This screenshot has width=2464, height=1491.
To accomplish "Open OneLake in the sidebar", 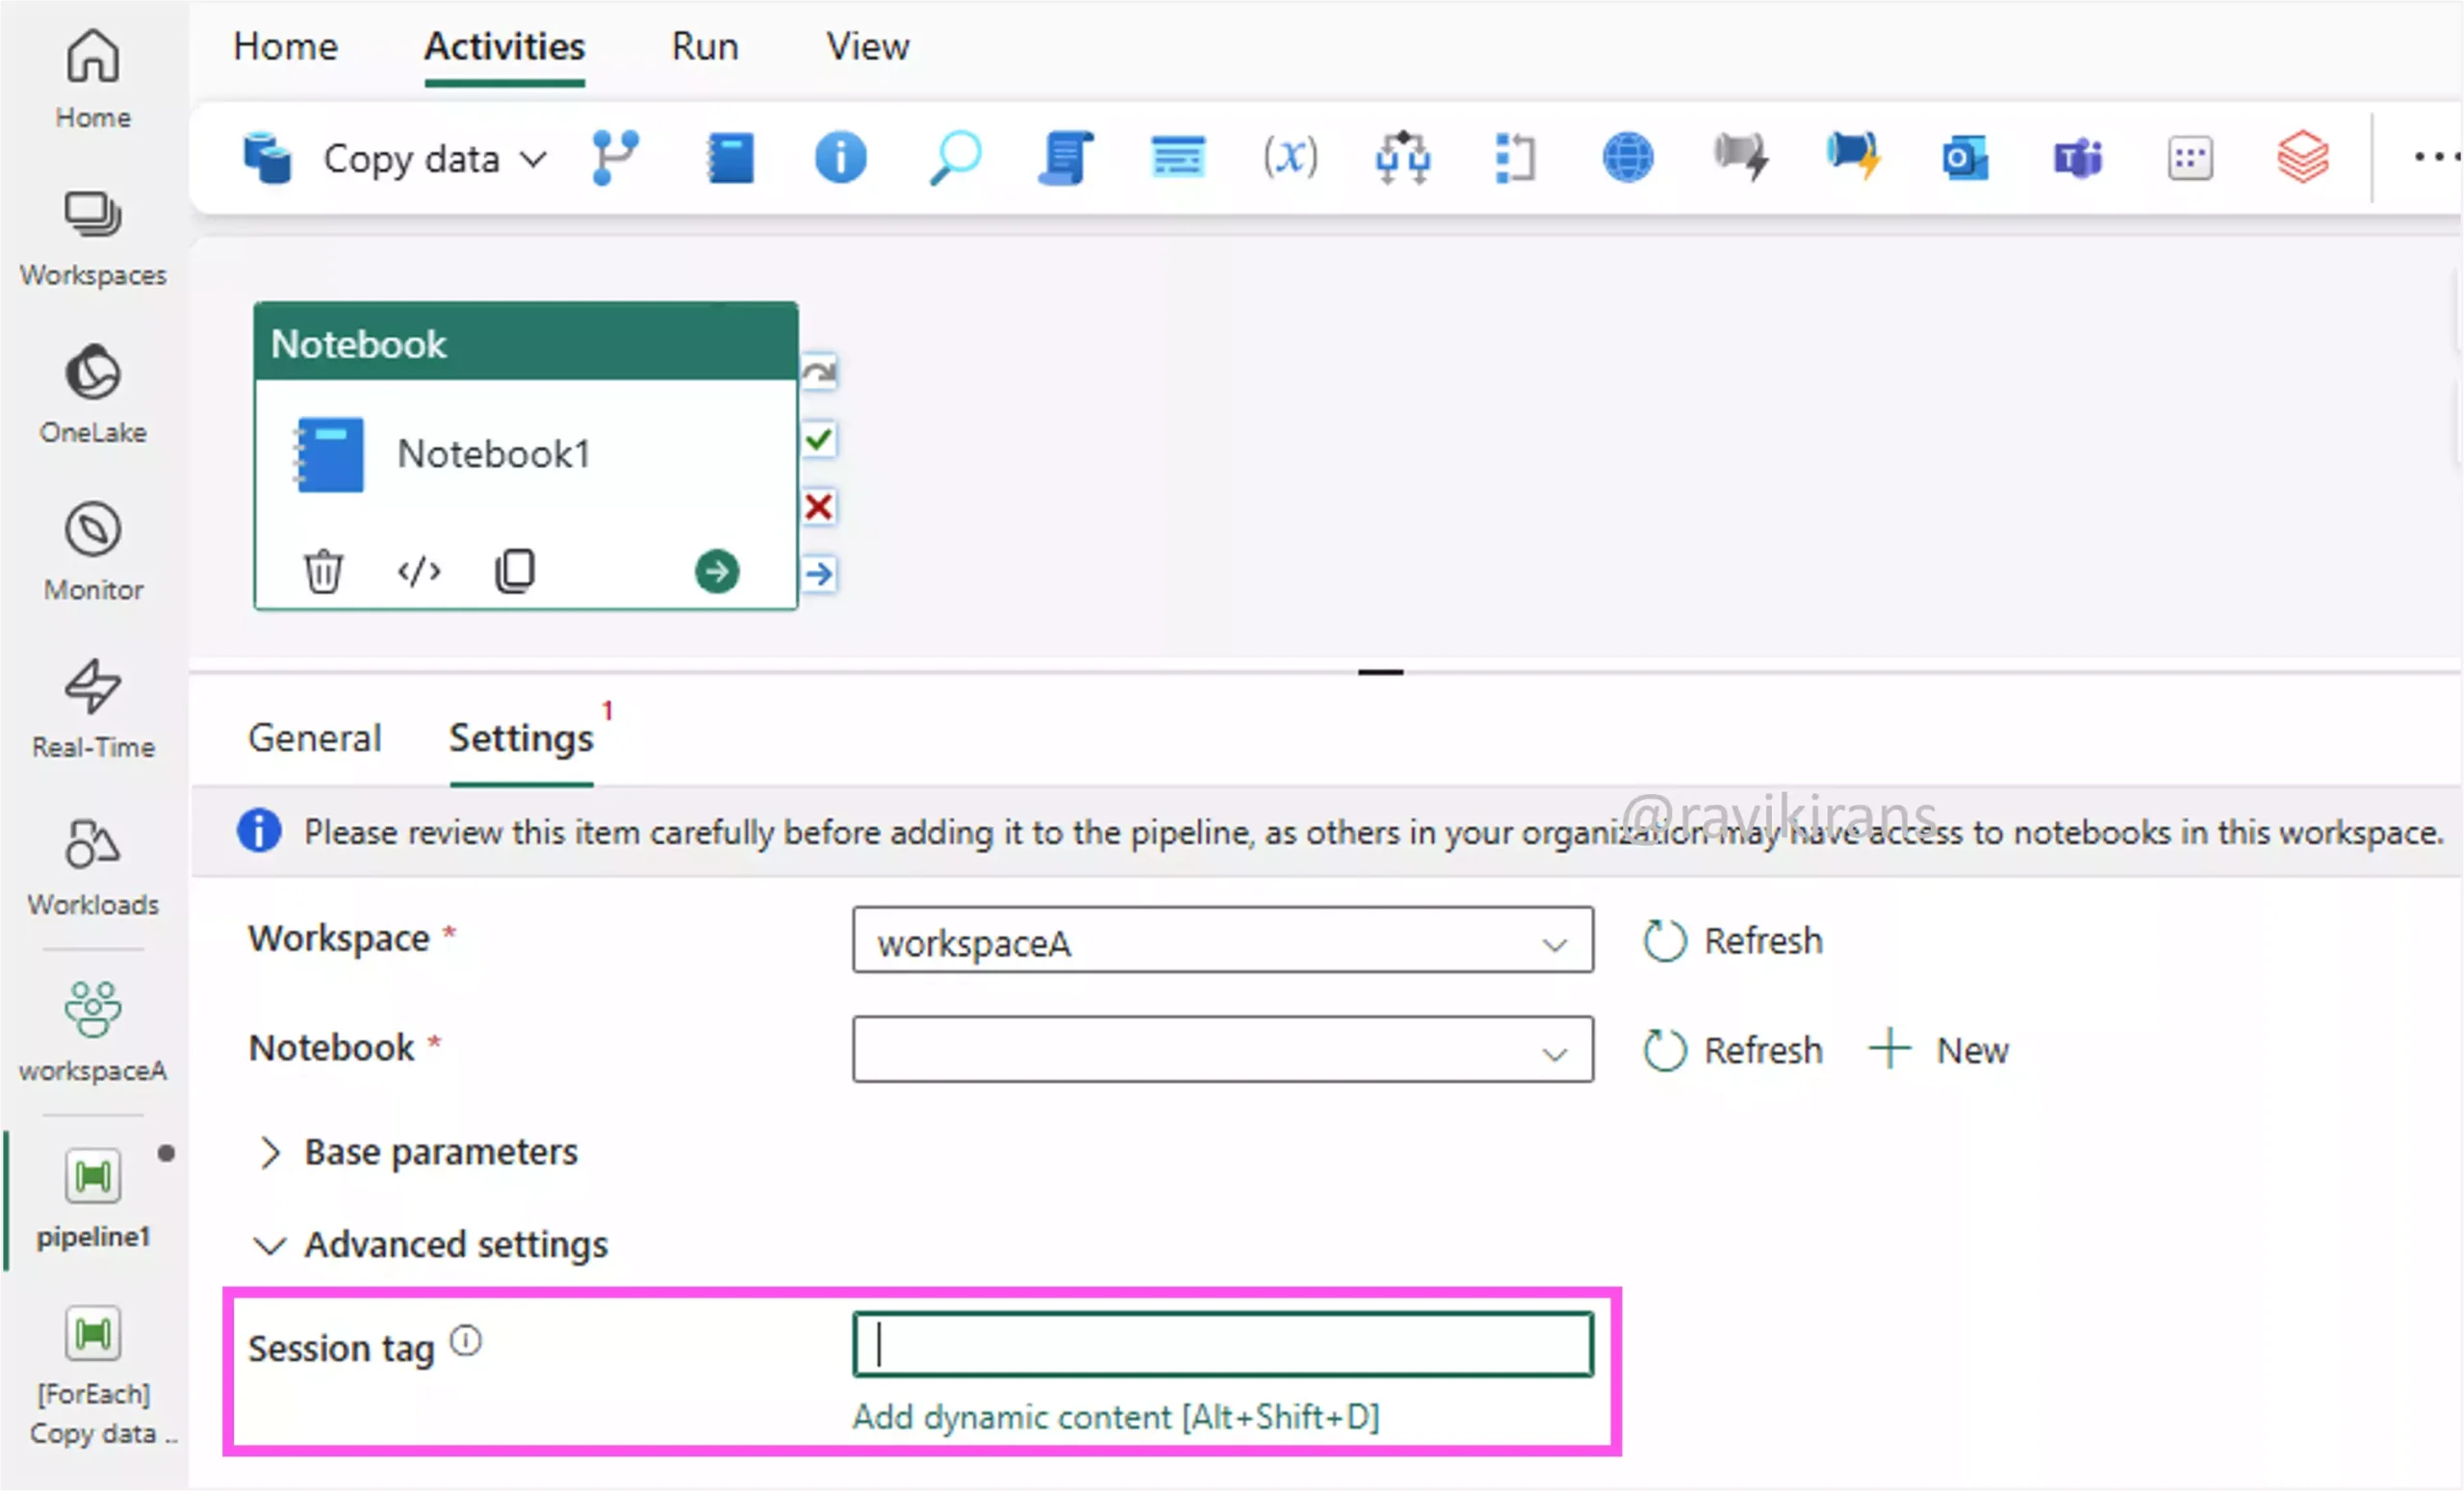I will pos(93,395).
